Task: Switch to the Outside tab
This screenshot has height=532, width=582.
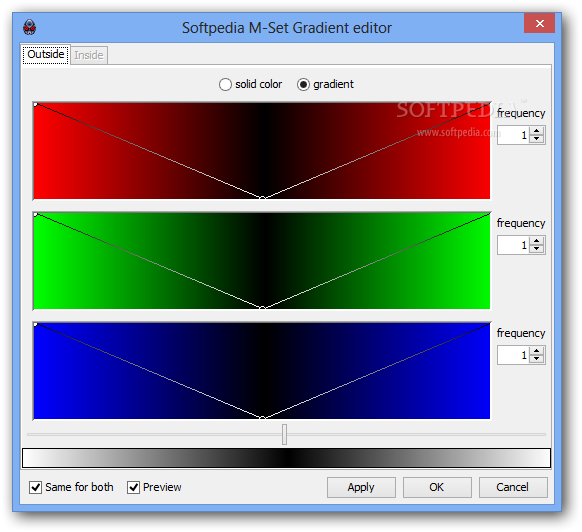Action: point(46,55)
